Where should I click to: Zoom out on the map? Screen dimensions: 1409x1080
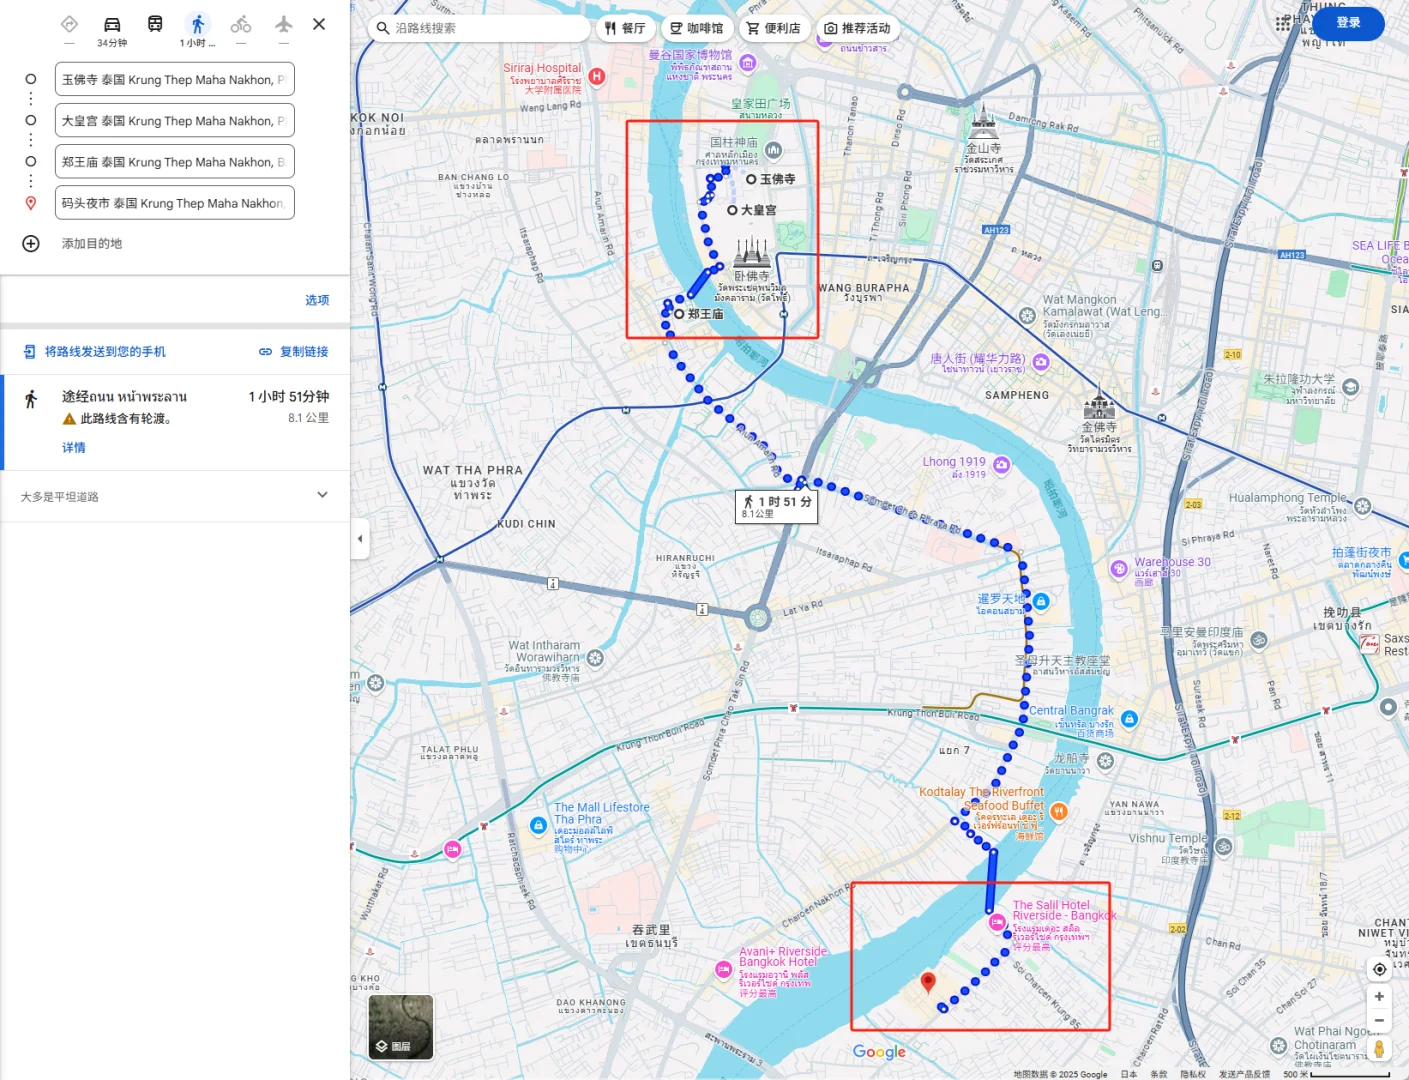[x=1379, y=1021]
